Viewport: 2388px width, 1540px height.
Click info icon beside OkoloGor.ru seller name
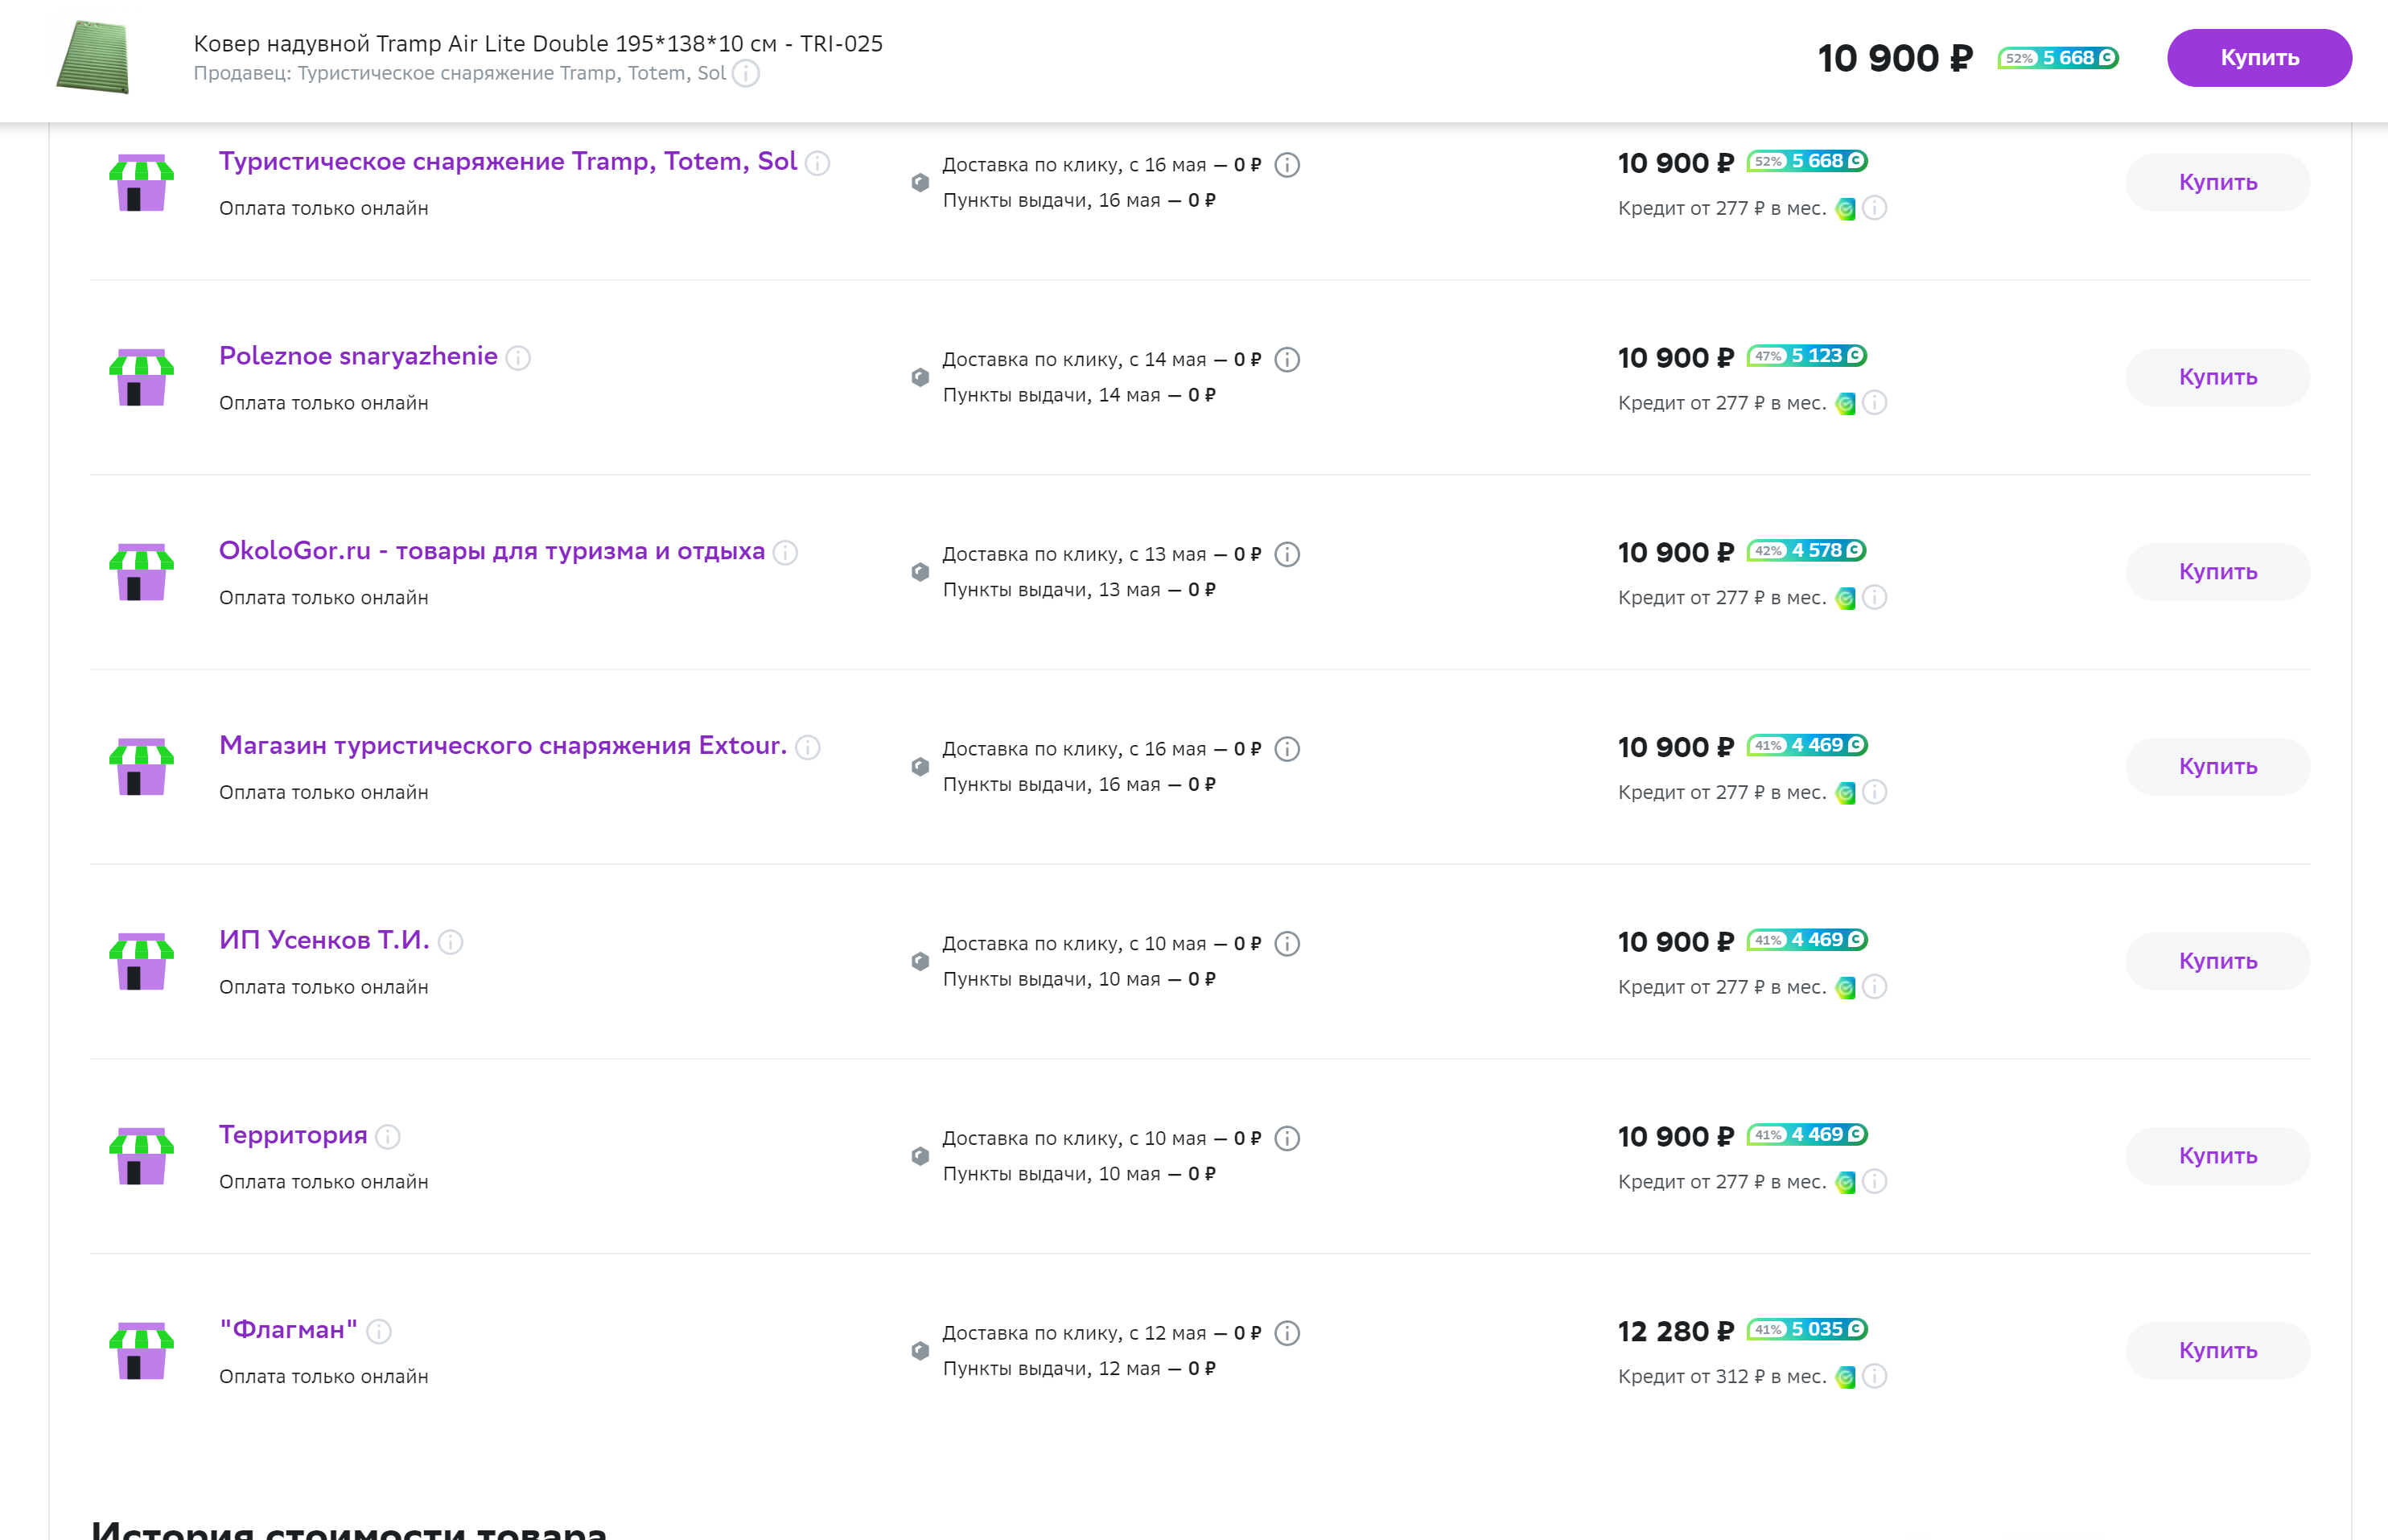pos(786,553)
